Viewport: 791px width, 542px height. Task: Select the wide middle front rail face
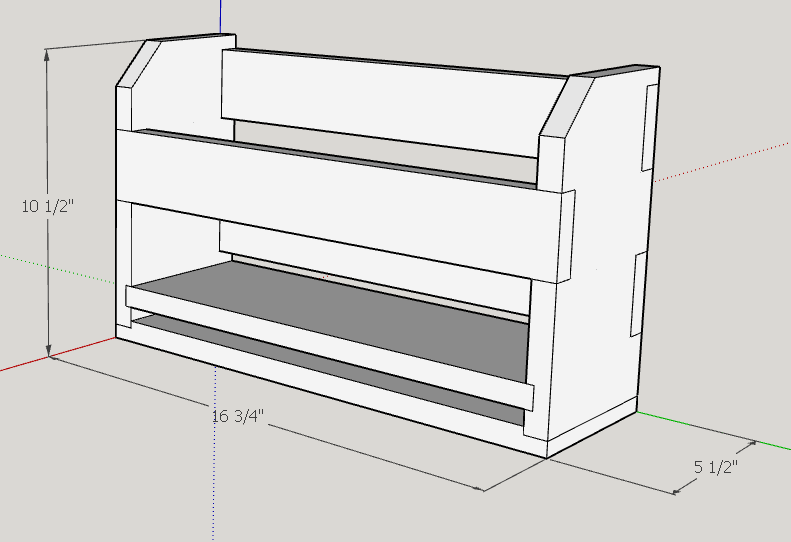pyautogui.click(x=339, y=206)
